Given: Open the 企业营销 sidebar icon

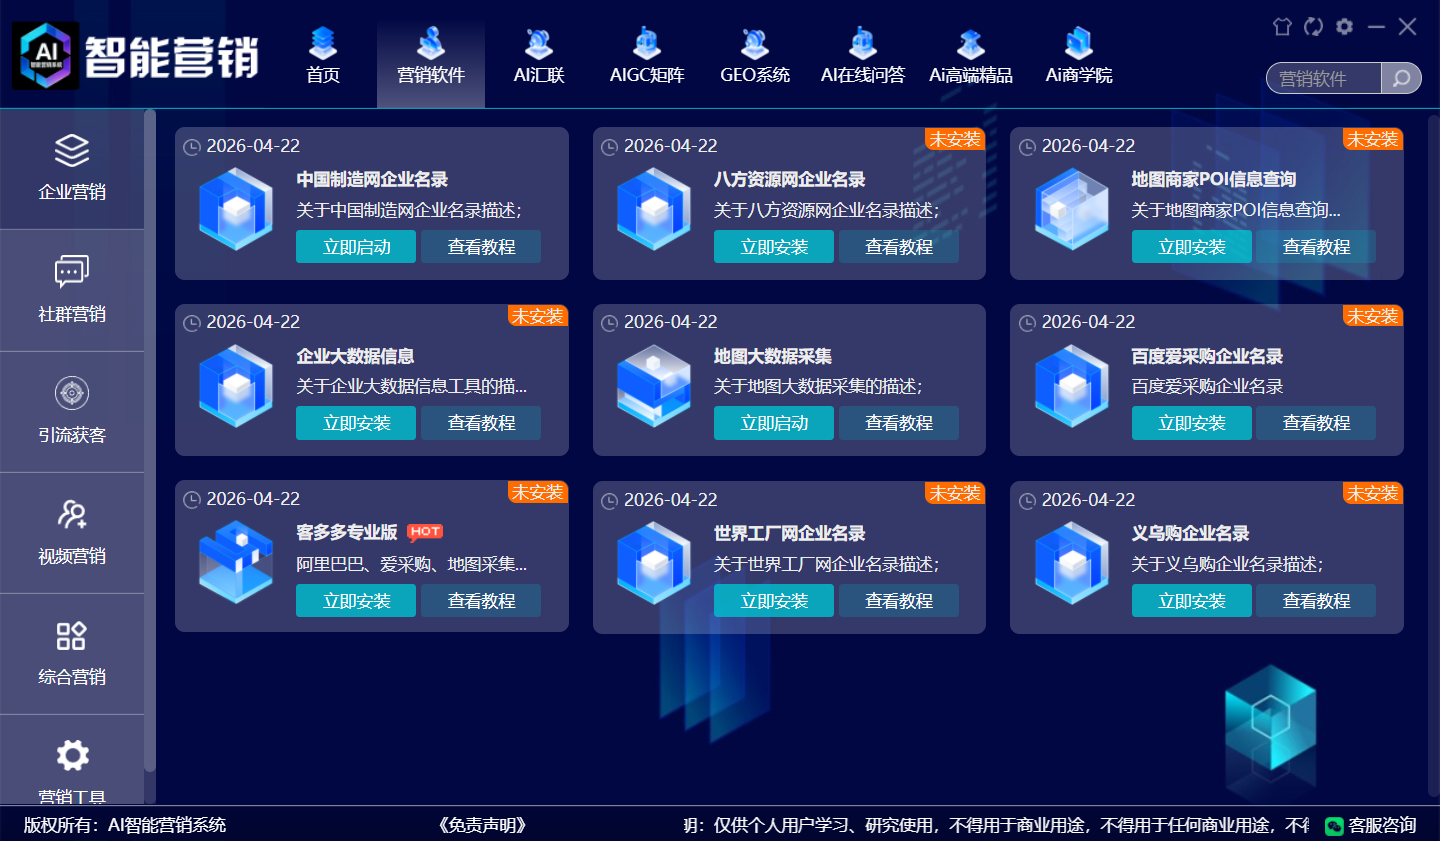Looking at the screenshot, I should point(72,151).
